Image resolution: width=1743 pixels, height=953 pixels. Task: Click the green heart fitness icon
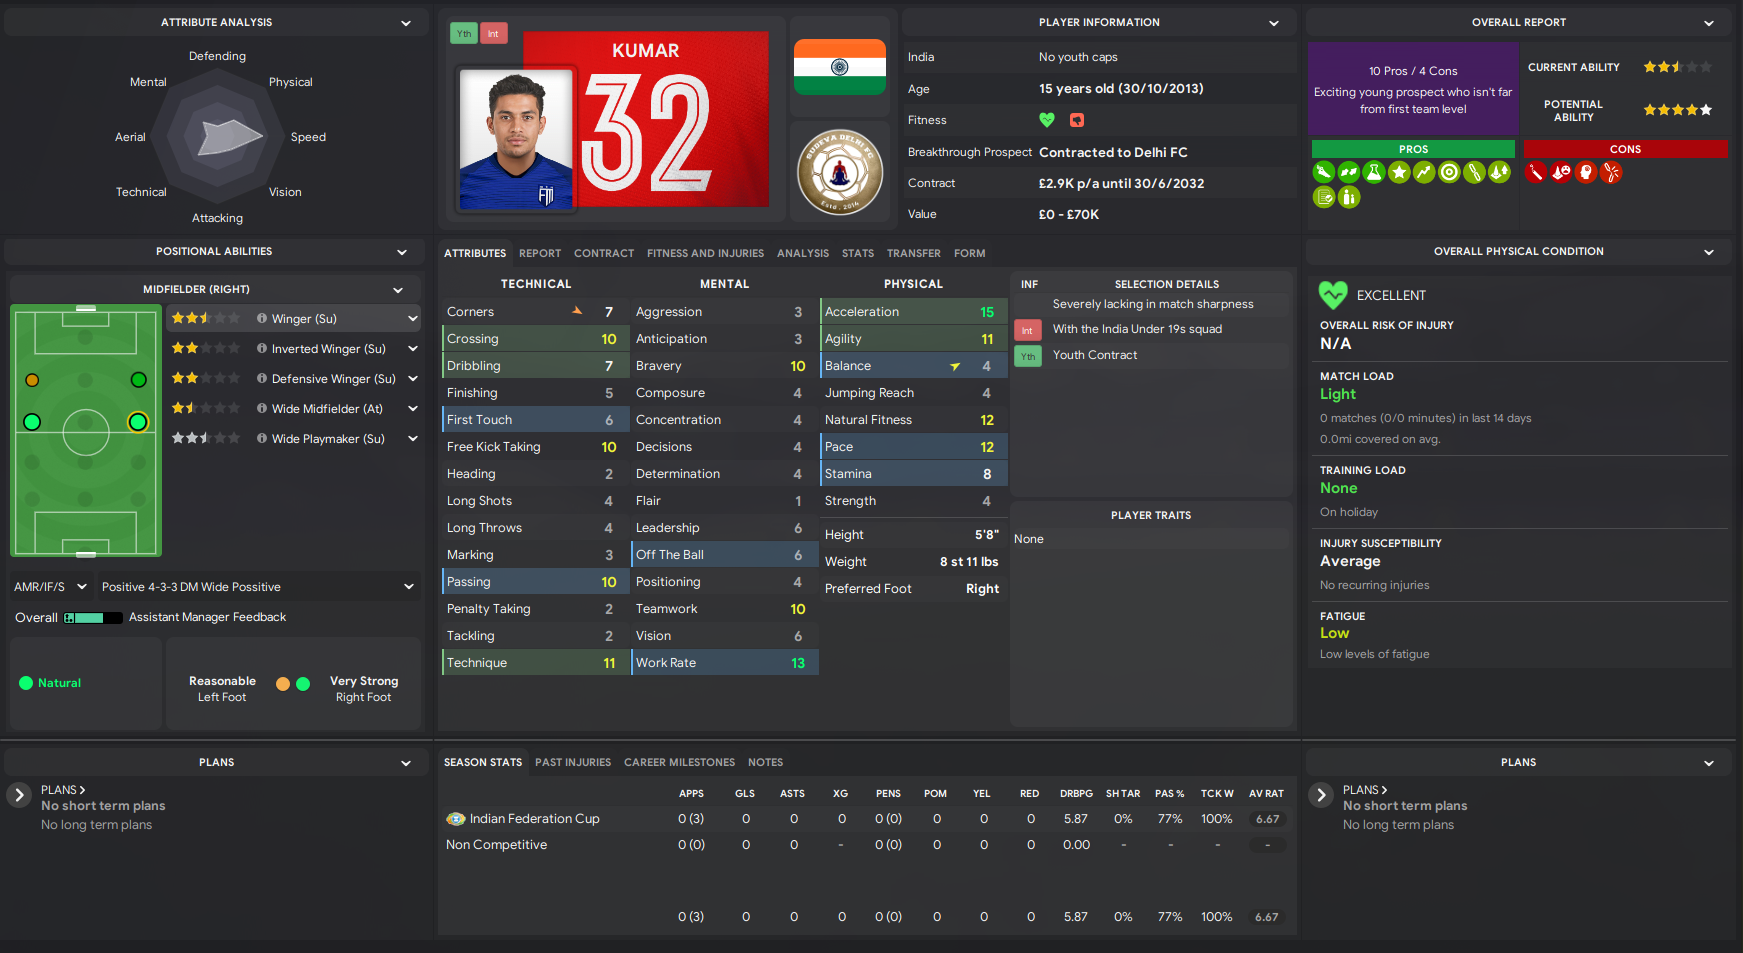click(1047, 120)
